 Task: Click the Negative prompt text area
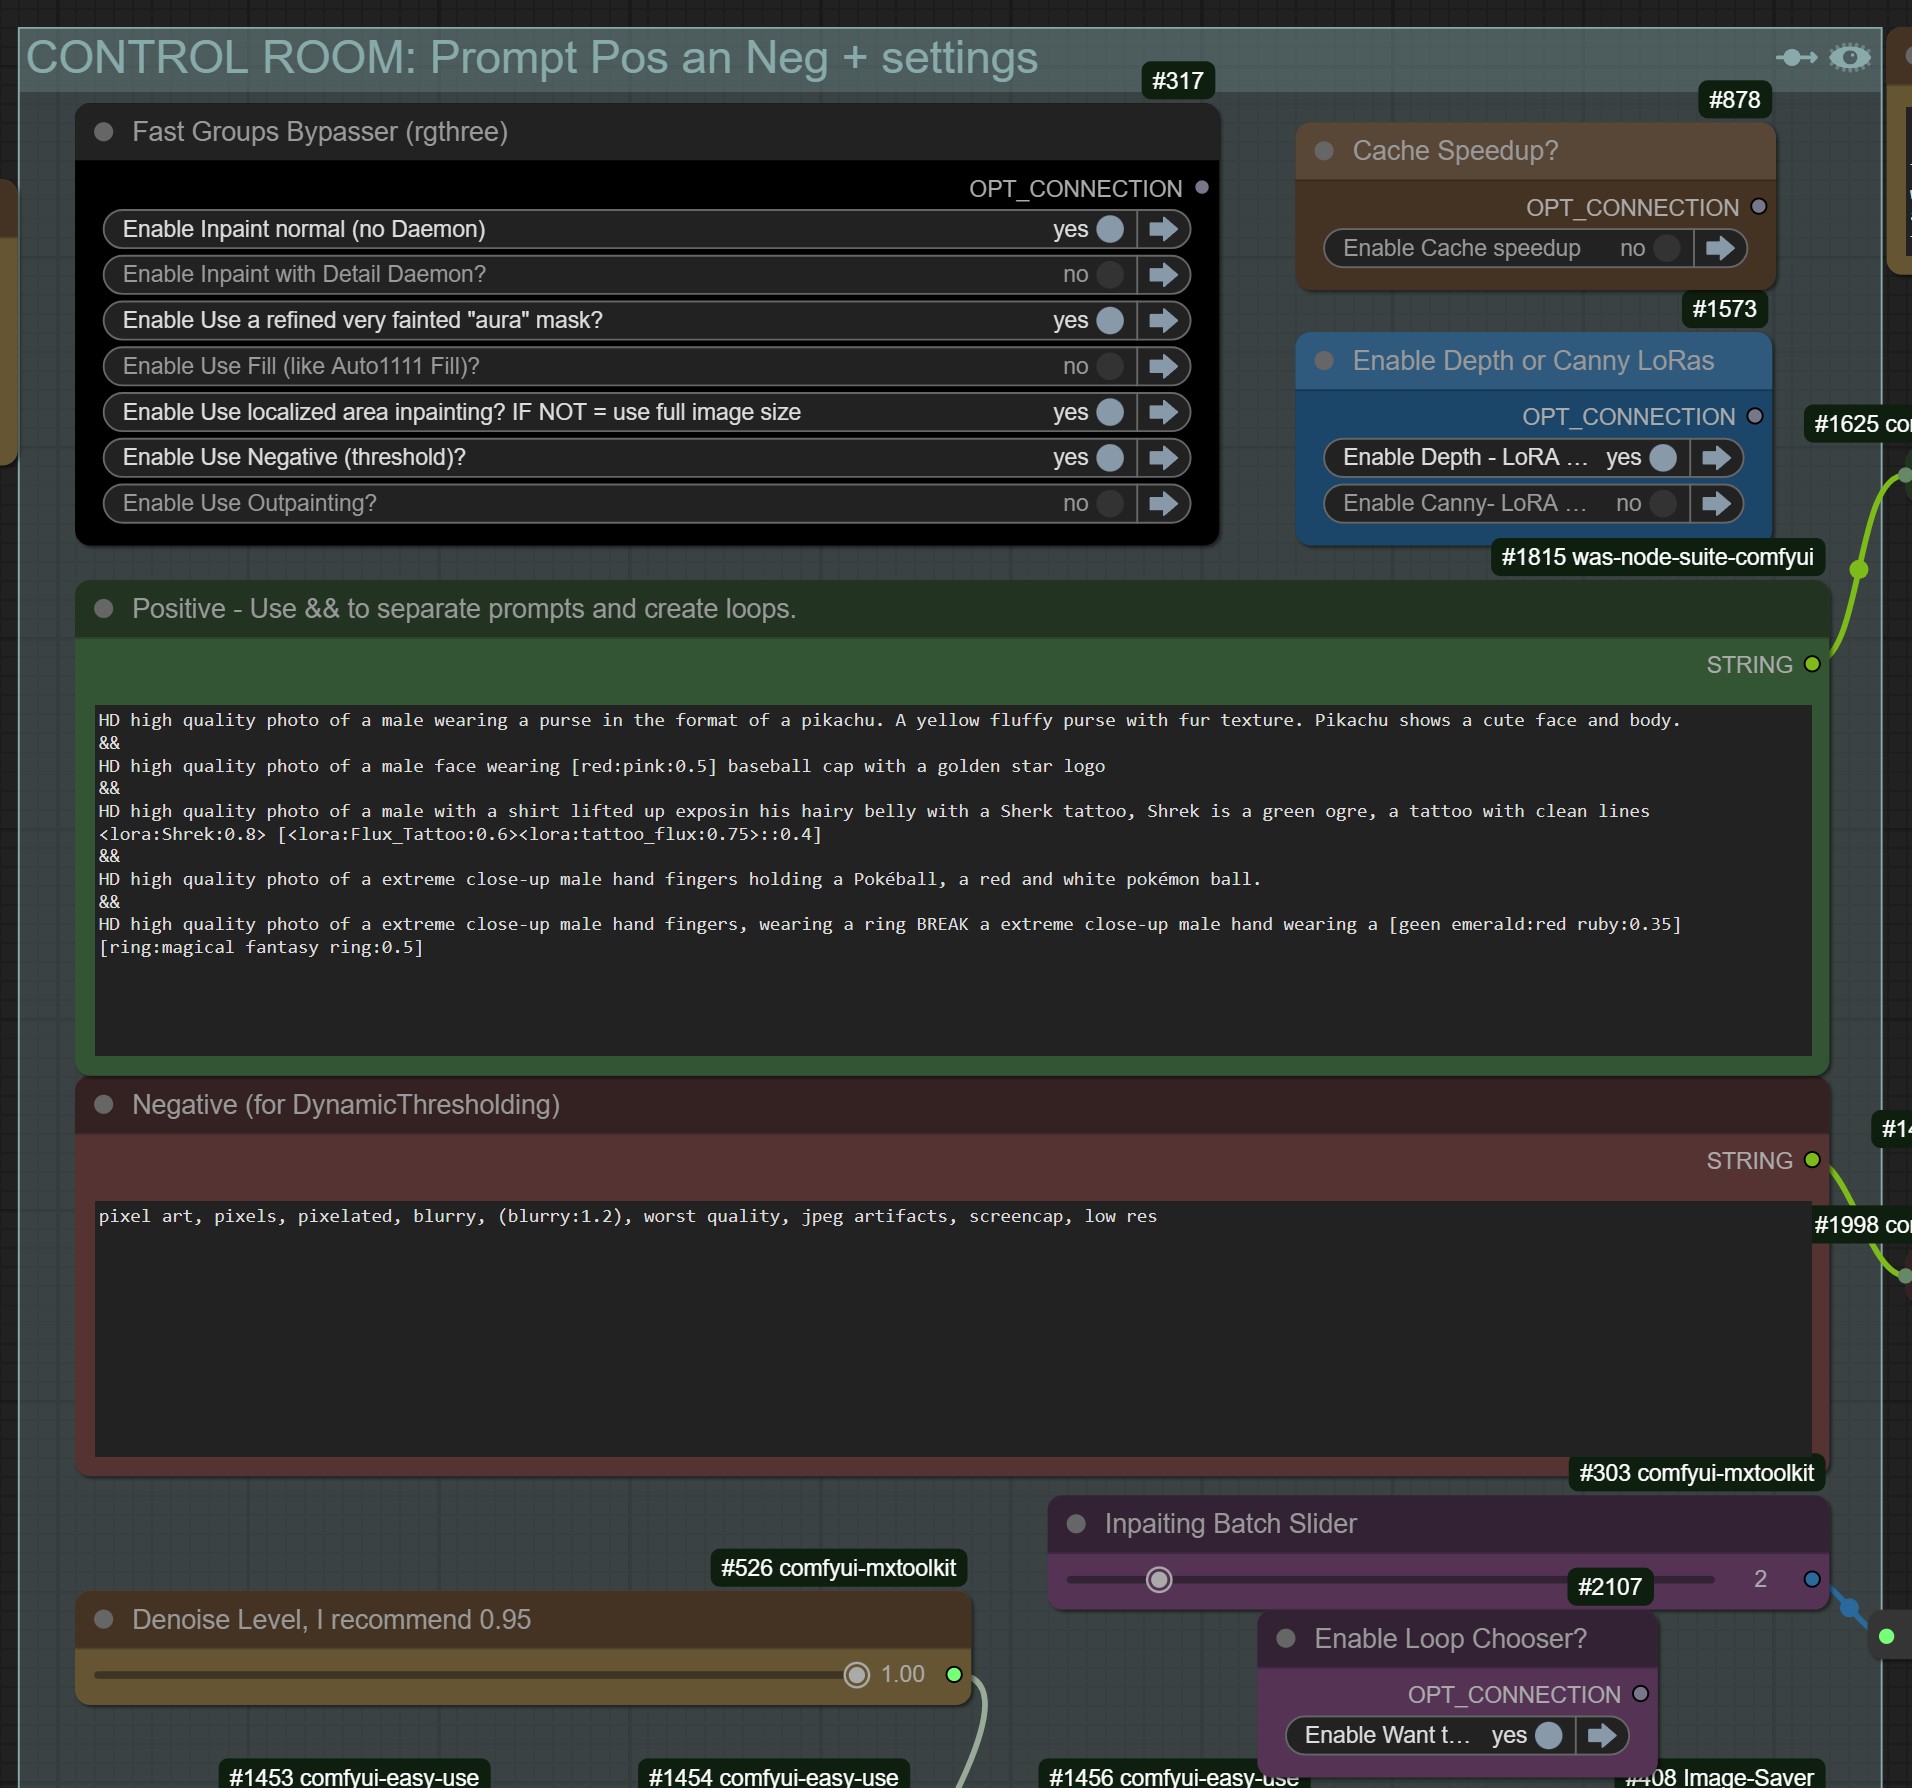[x=953, y=1328]
